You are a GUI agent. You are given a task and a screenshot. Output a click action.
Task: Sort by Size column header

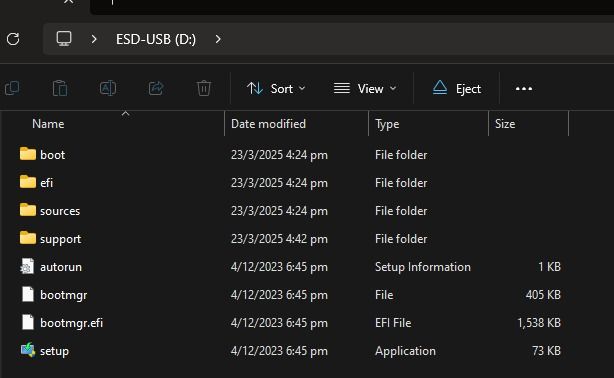pos(505,124)
